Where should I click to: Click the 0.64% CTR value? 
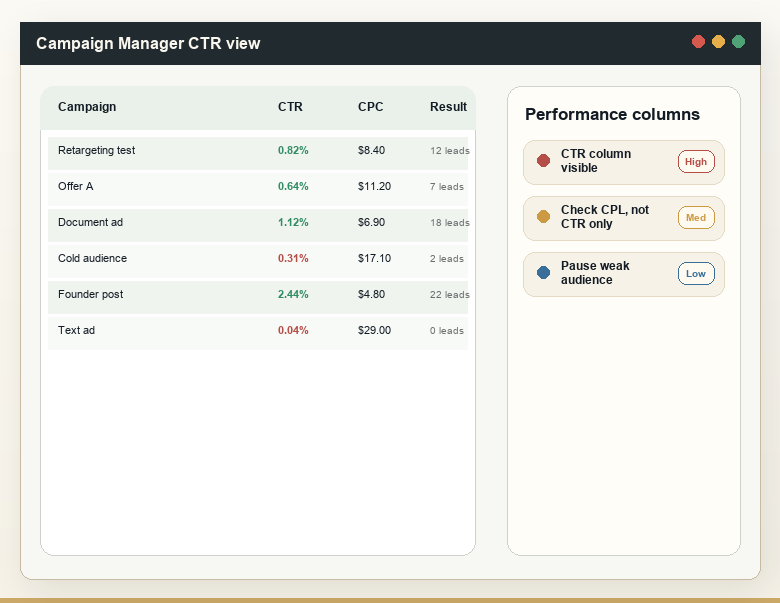[293, 186]
